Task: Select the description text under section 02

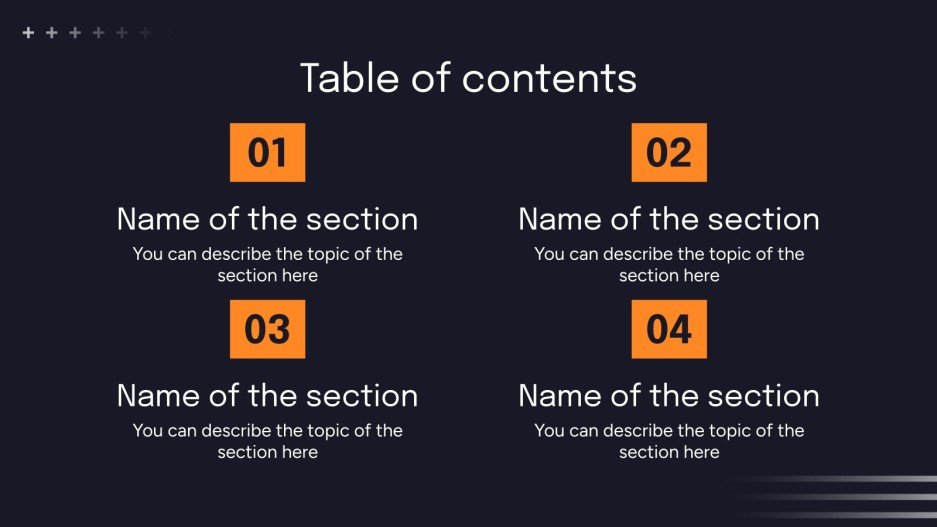Action: [x=669, y=264]
